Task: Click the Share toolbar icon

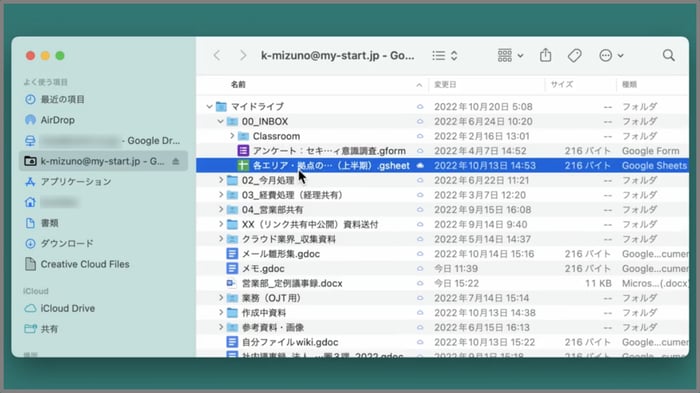Action: pos(545,55)
